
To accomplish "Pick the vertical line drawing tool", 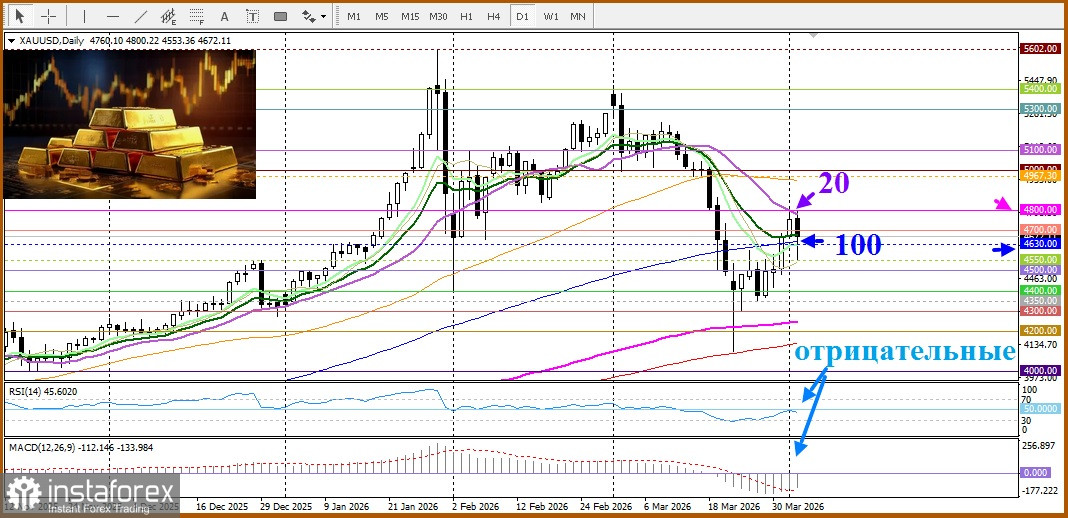I will (x=84, y=16).
